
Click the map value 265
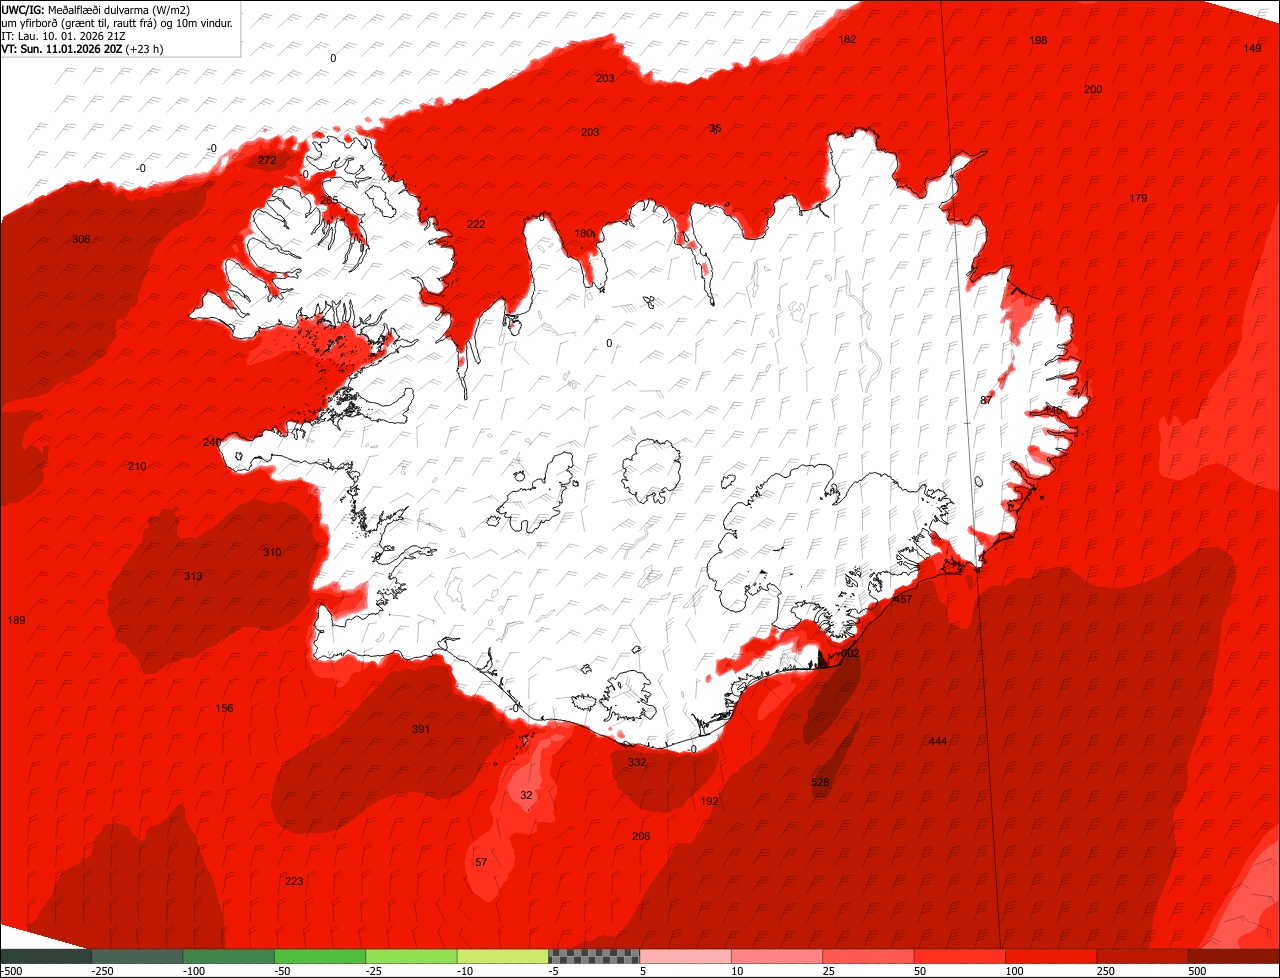[329, 201]
